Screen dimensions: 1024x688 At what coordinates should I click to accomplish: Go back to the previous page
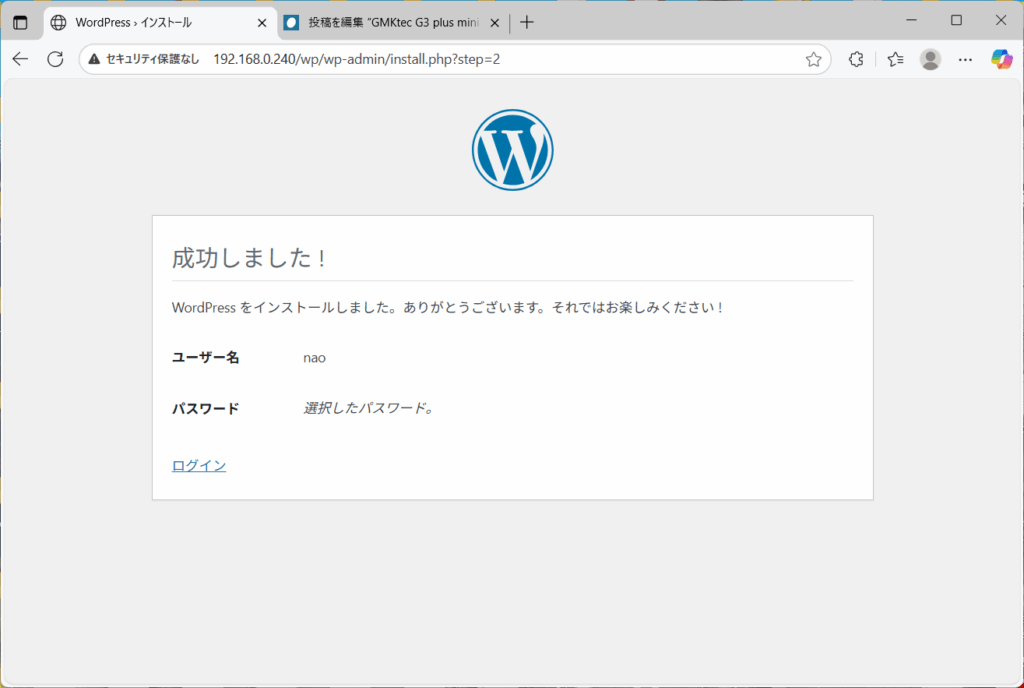20,59
